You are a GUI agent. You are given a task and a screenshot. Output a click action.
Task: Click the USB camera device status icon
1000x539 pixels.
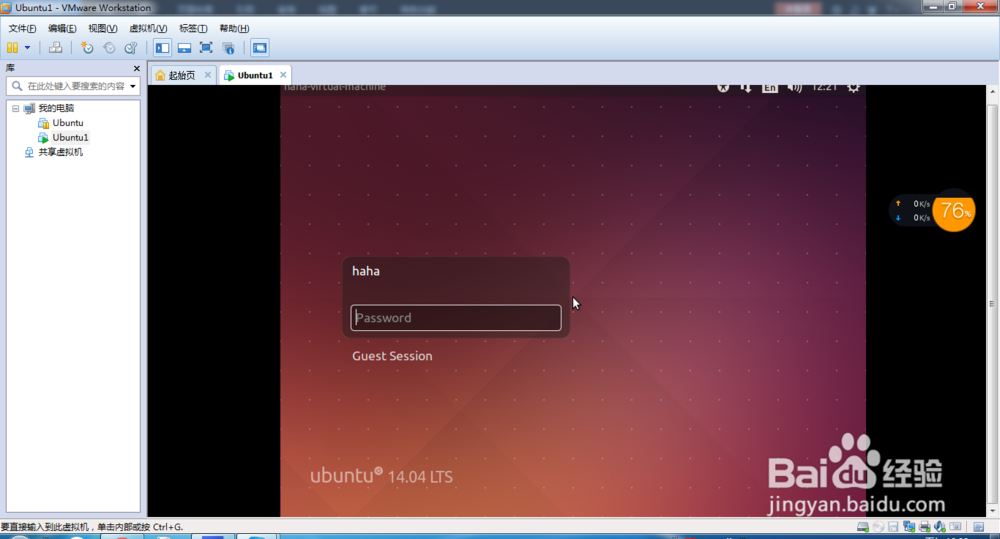(955, 527)
